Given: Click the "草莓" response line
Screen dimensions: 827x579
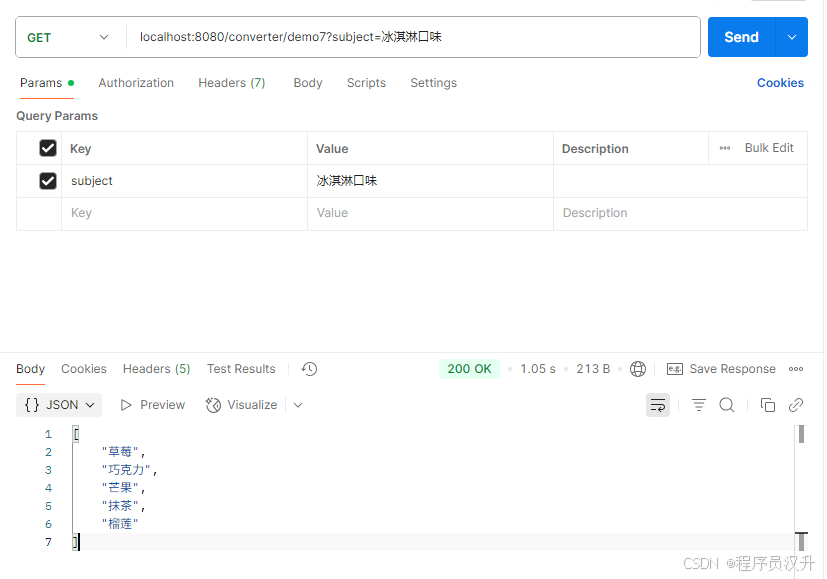Looking at the screenshot, I should pyautogui.click(x=123, y=452).
